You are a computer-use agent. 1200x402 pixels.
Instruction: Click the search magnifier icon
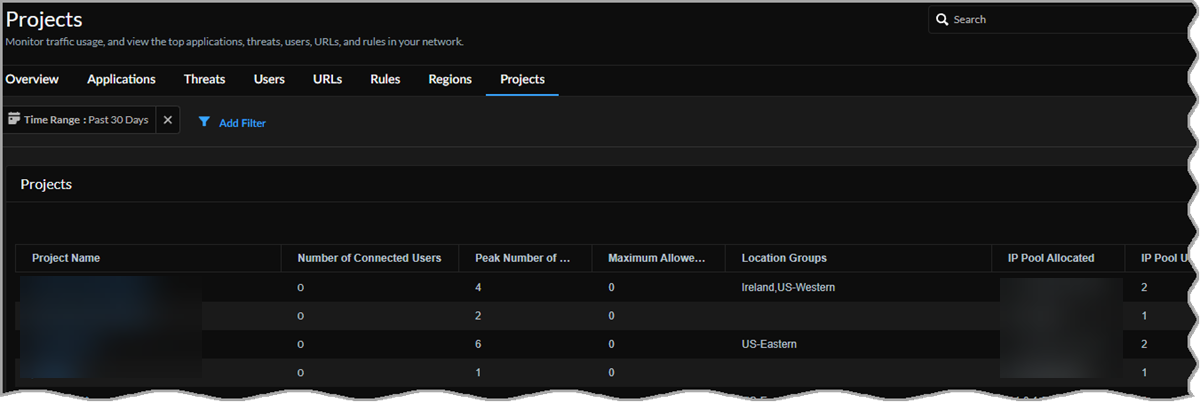tap(942, 20)
